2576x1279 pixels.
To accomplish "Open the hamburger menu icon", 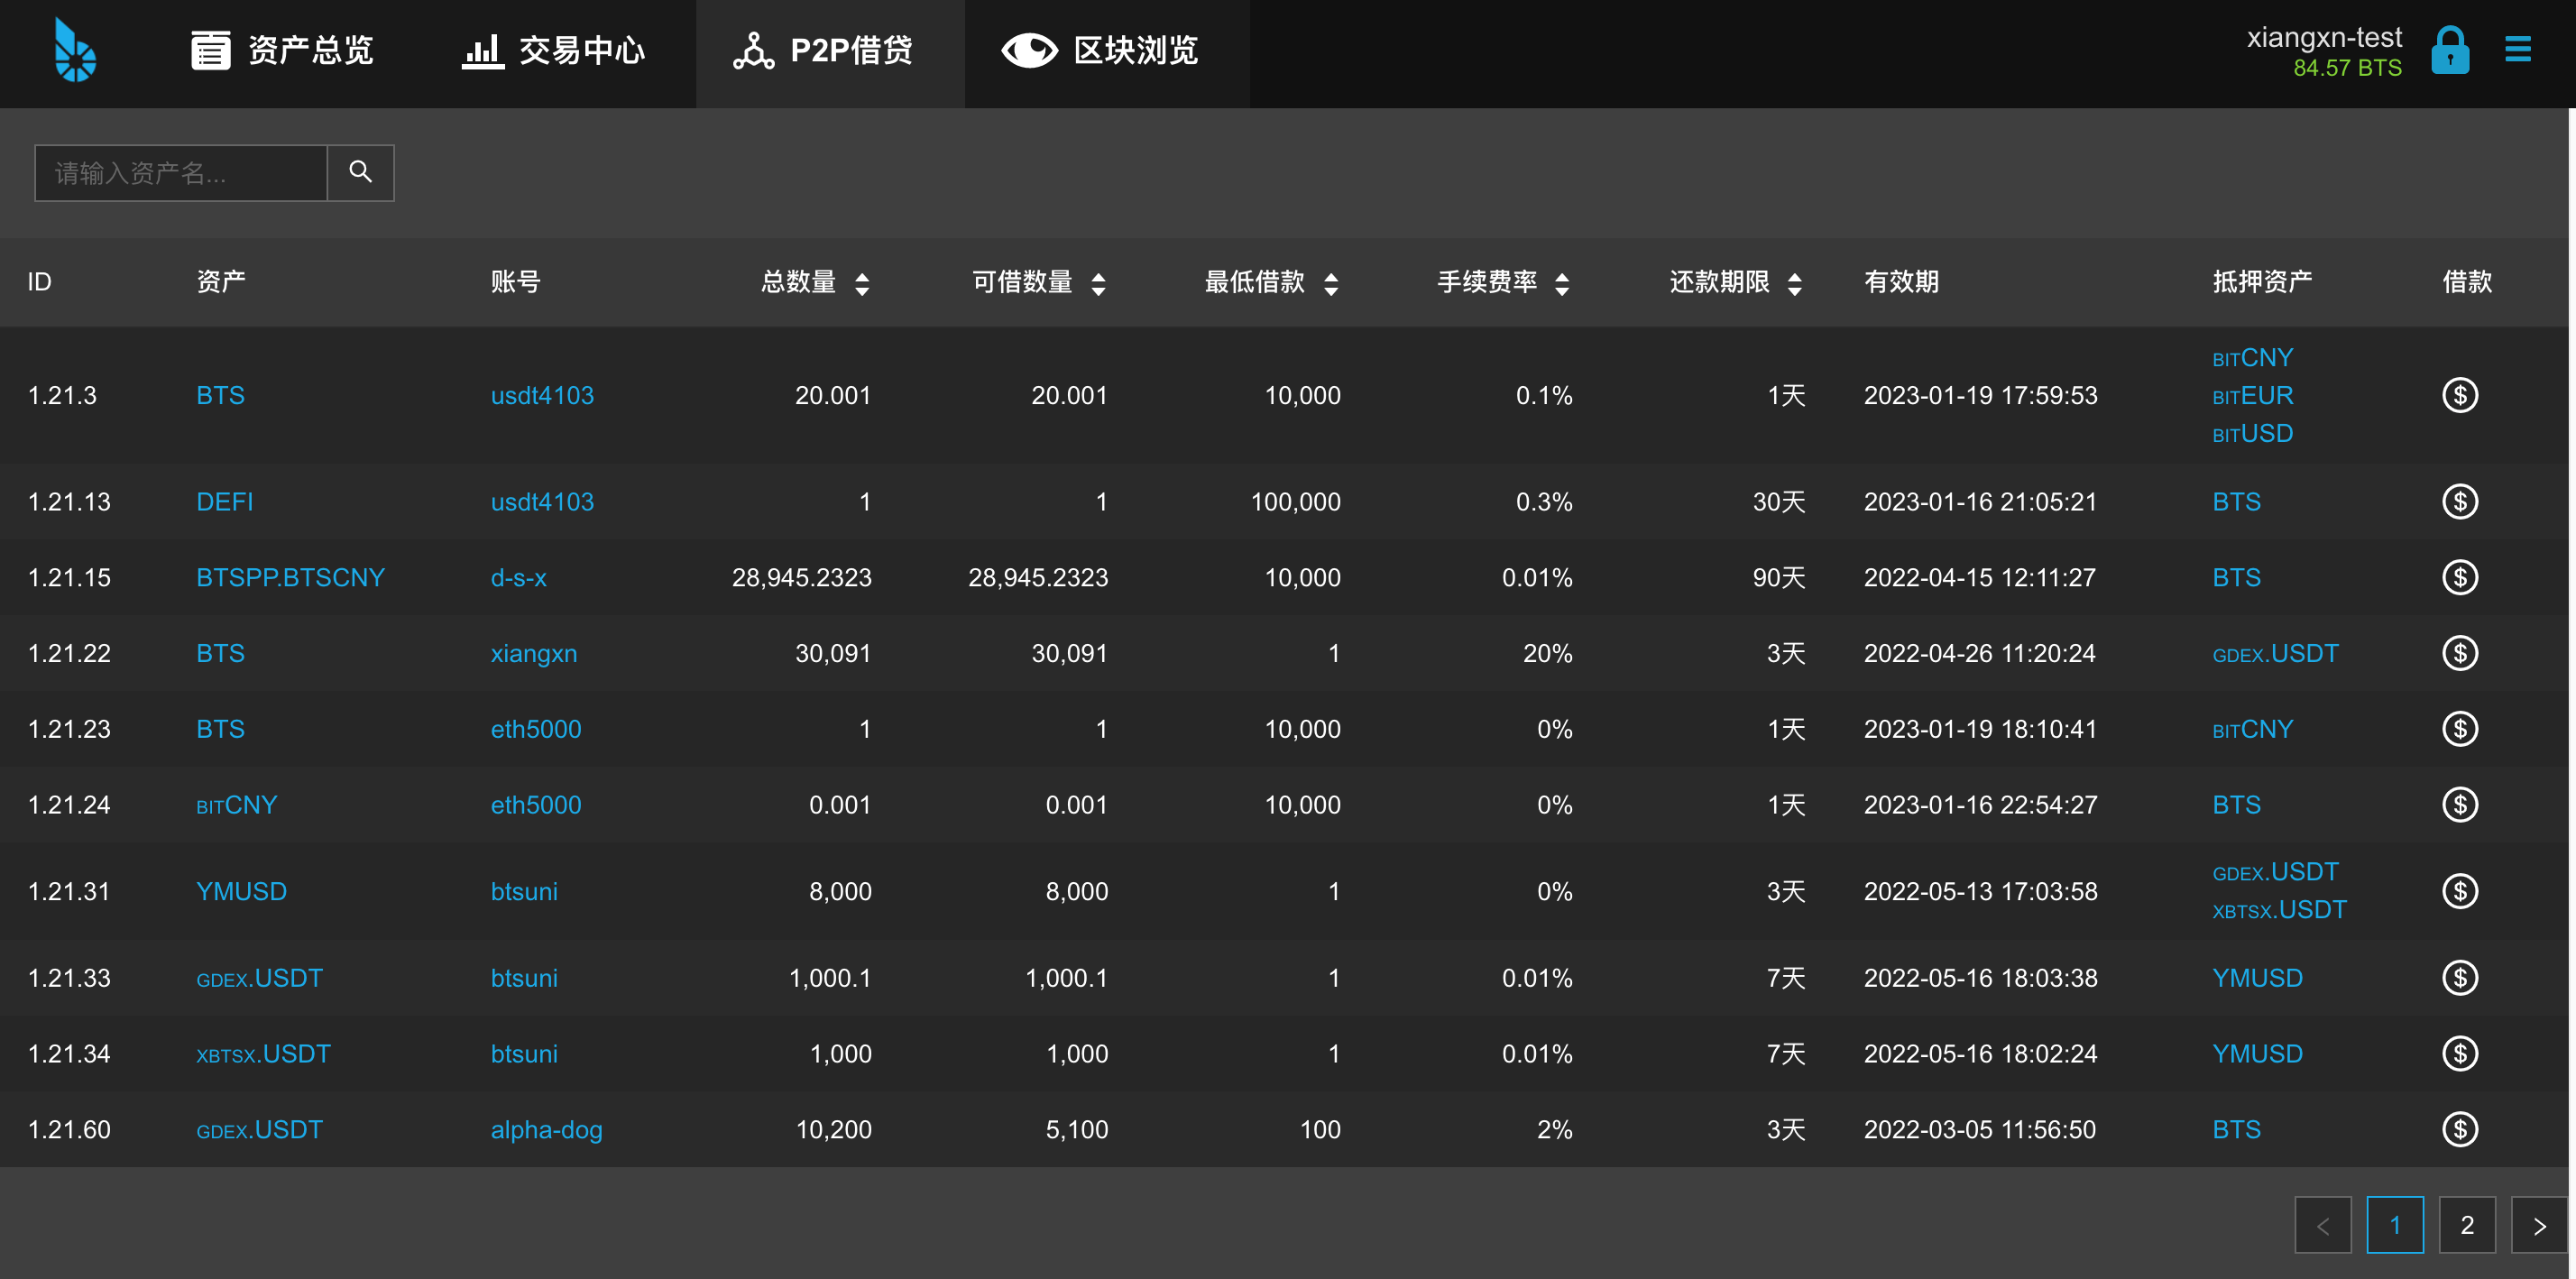I will 2517,49.
